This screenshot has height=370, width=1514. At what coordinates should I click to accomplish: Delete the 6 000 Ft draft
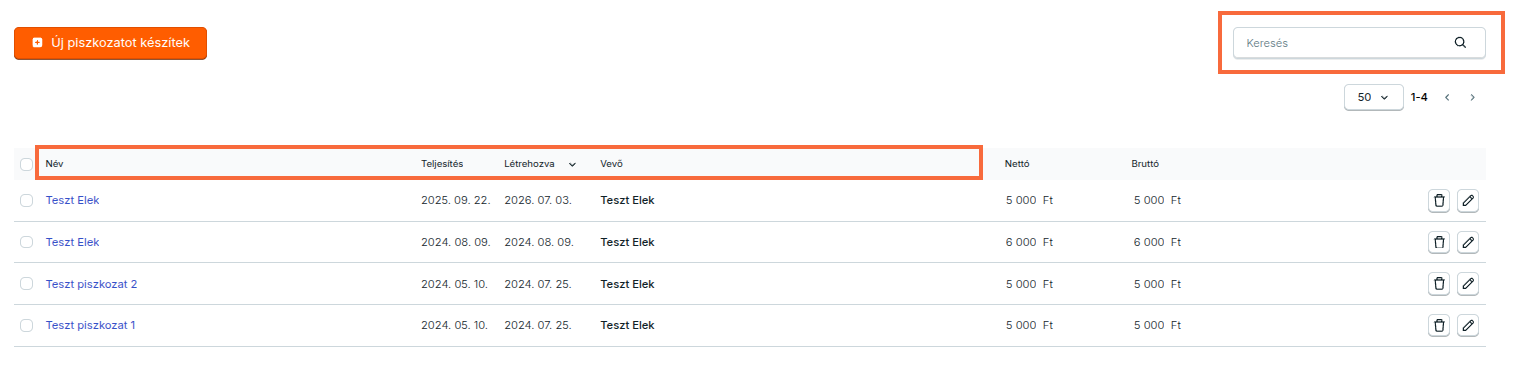pos(1439,242)
